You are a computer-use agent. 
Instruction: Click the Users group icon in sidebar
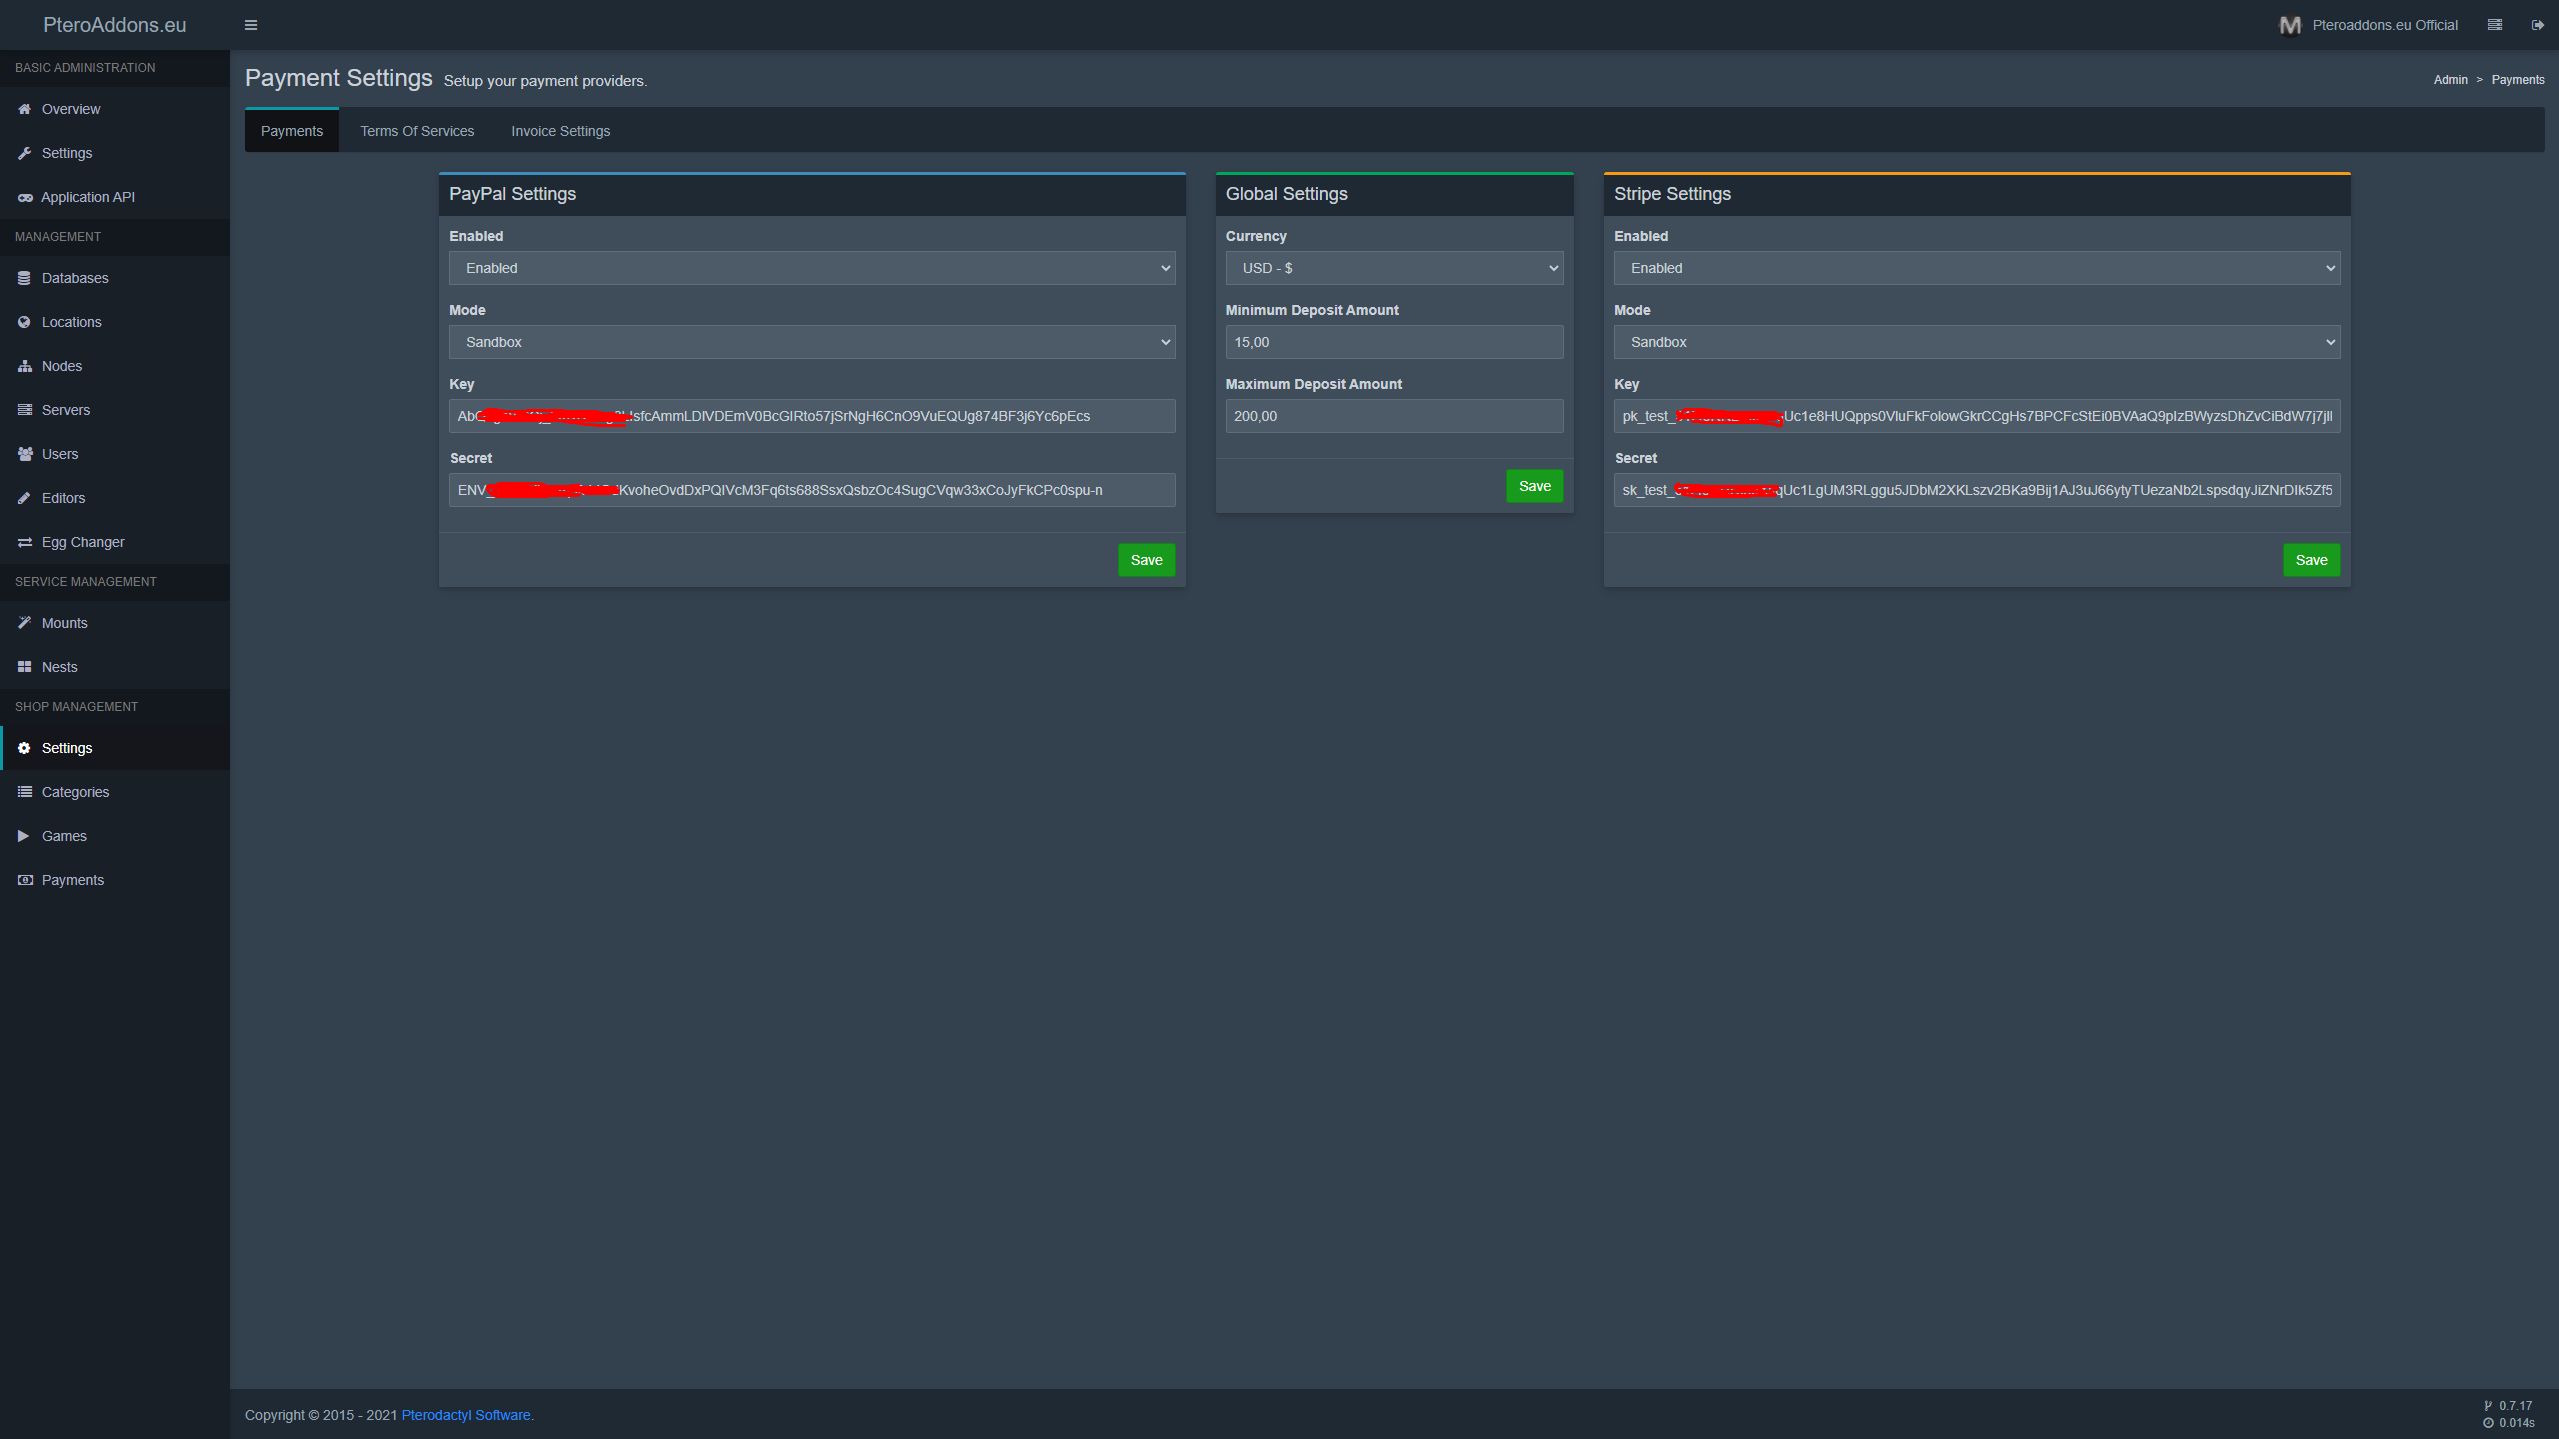[24, 454]
